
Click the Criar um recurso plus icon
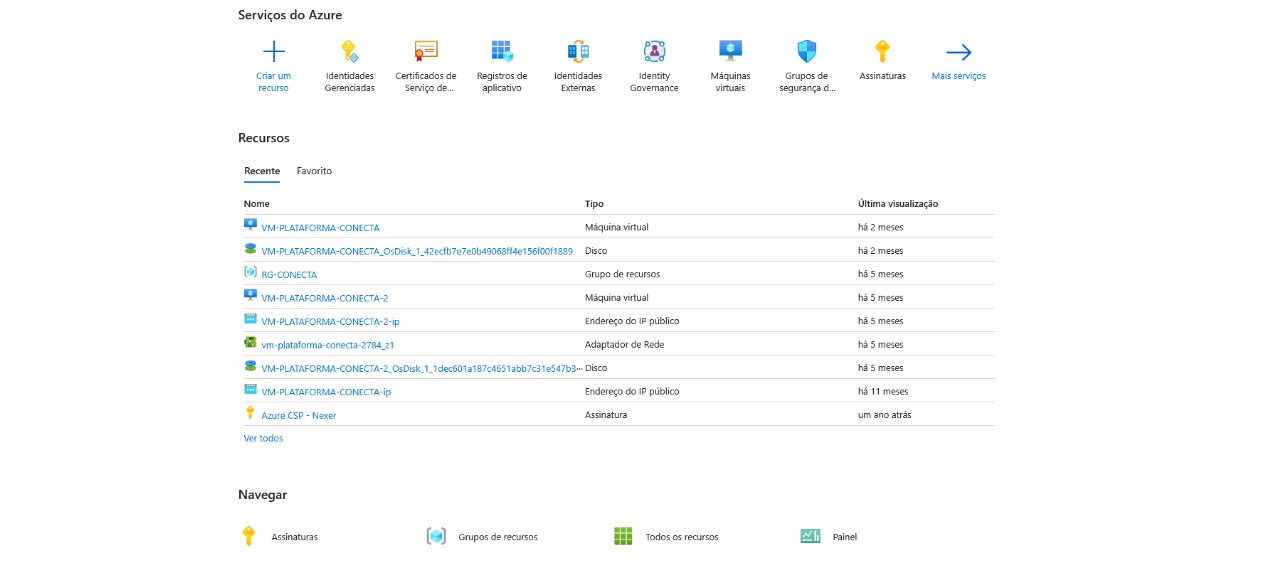pos(273,52)
